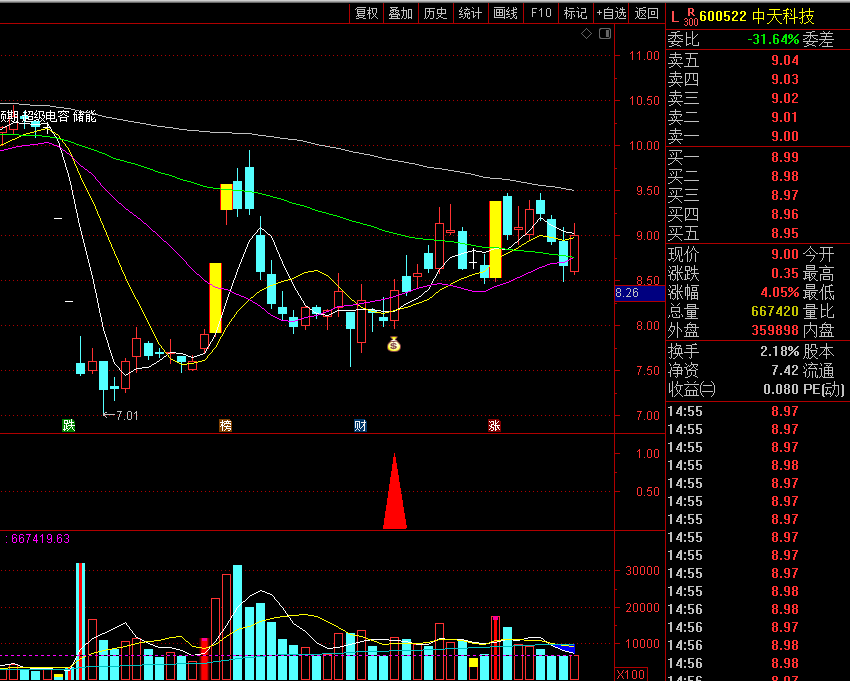Viewport: 850px width, 681px height.
Task: Open the 统计 statistics tool
Action: coord(470,14)
